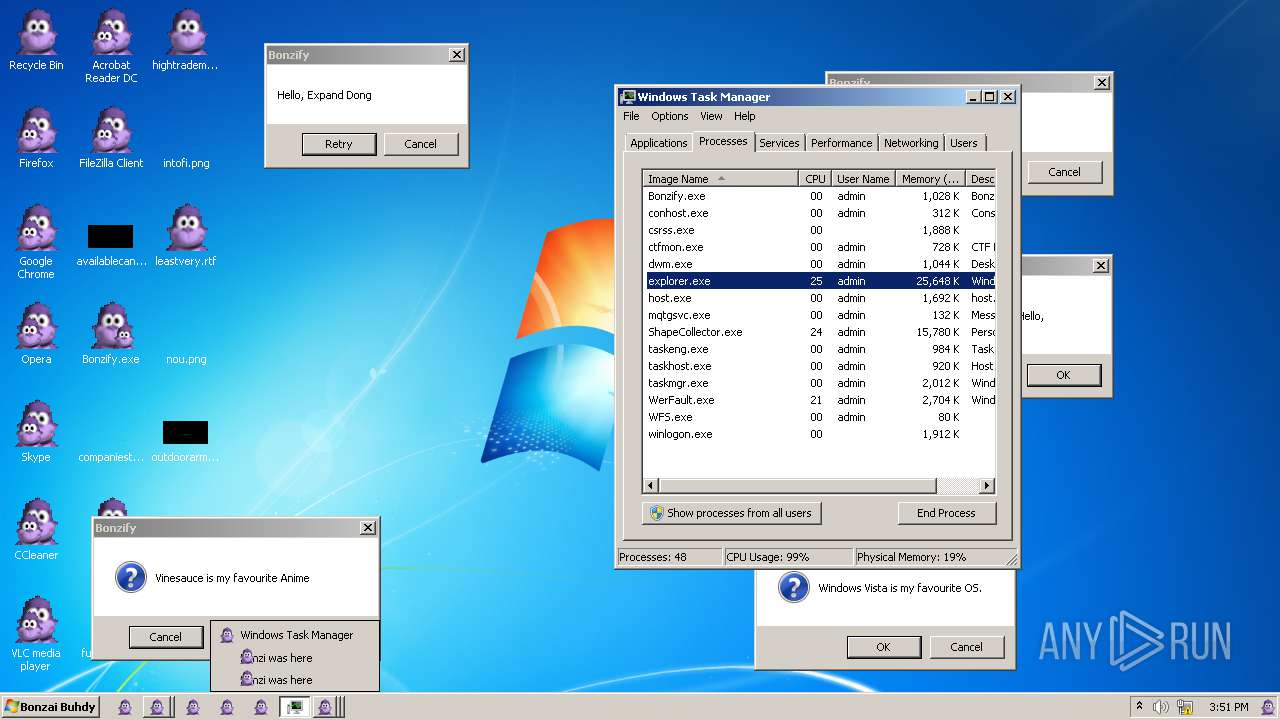
Task: Select the host.exe process row
Action: pos(819,298)
